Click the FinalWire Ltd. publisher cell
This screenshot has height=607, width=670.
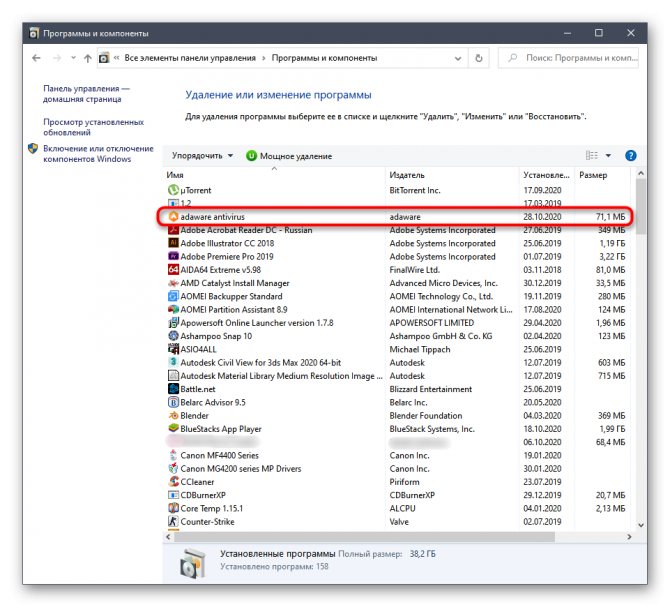pyautogui.click(x=414, y=270)
